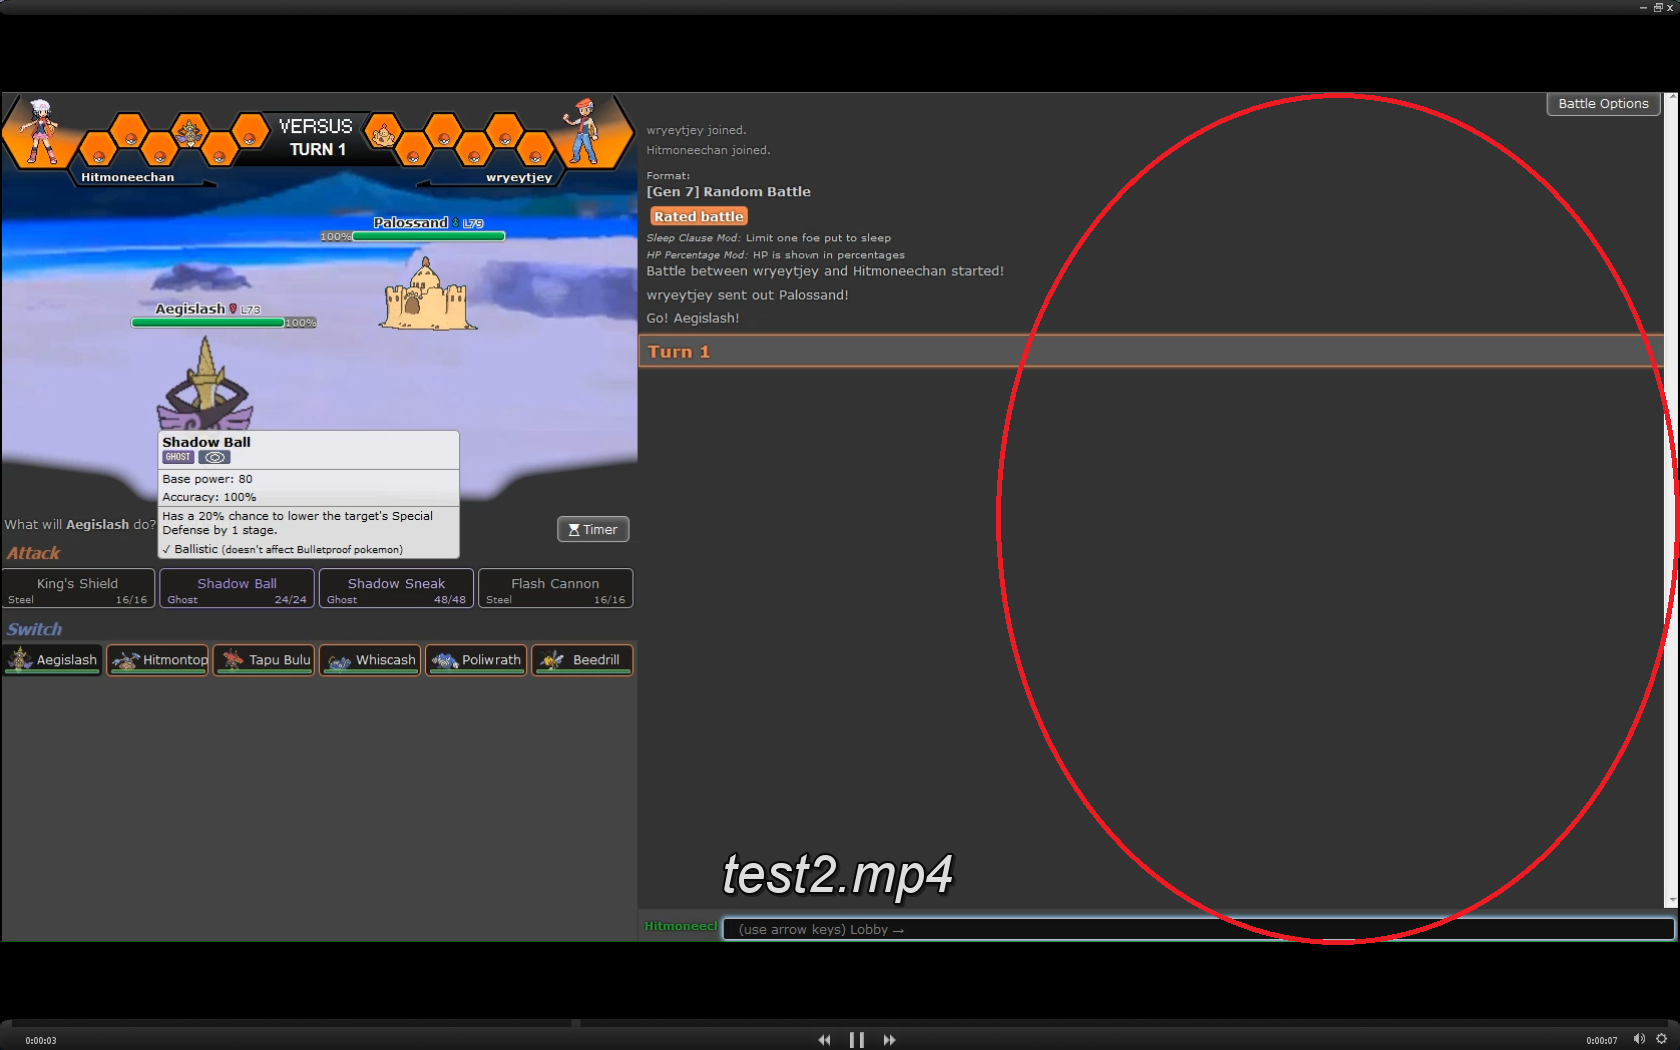Select the King's Shield move

pos(78,588)
